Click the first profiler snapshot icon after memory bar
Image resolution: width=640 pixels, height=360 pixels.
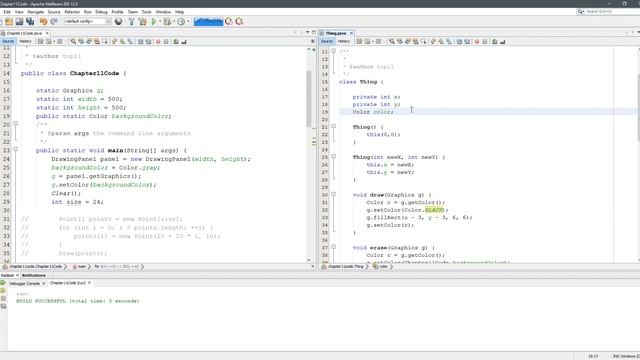coord(229,22)
